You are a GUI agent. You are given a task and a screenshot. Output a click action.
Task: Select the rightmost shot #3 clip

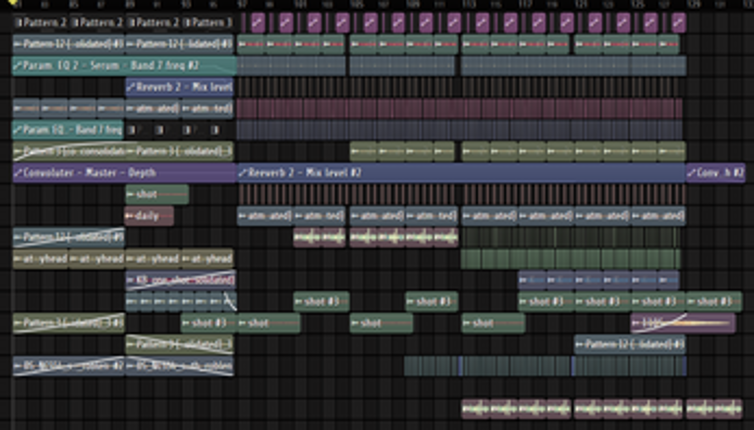tap(714, 302)
